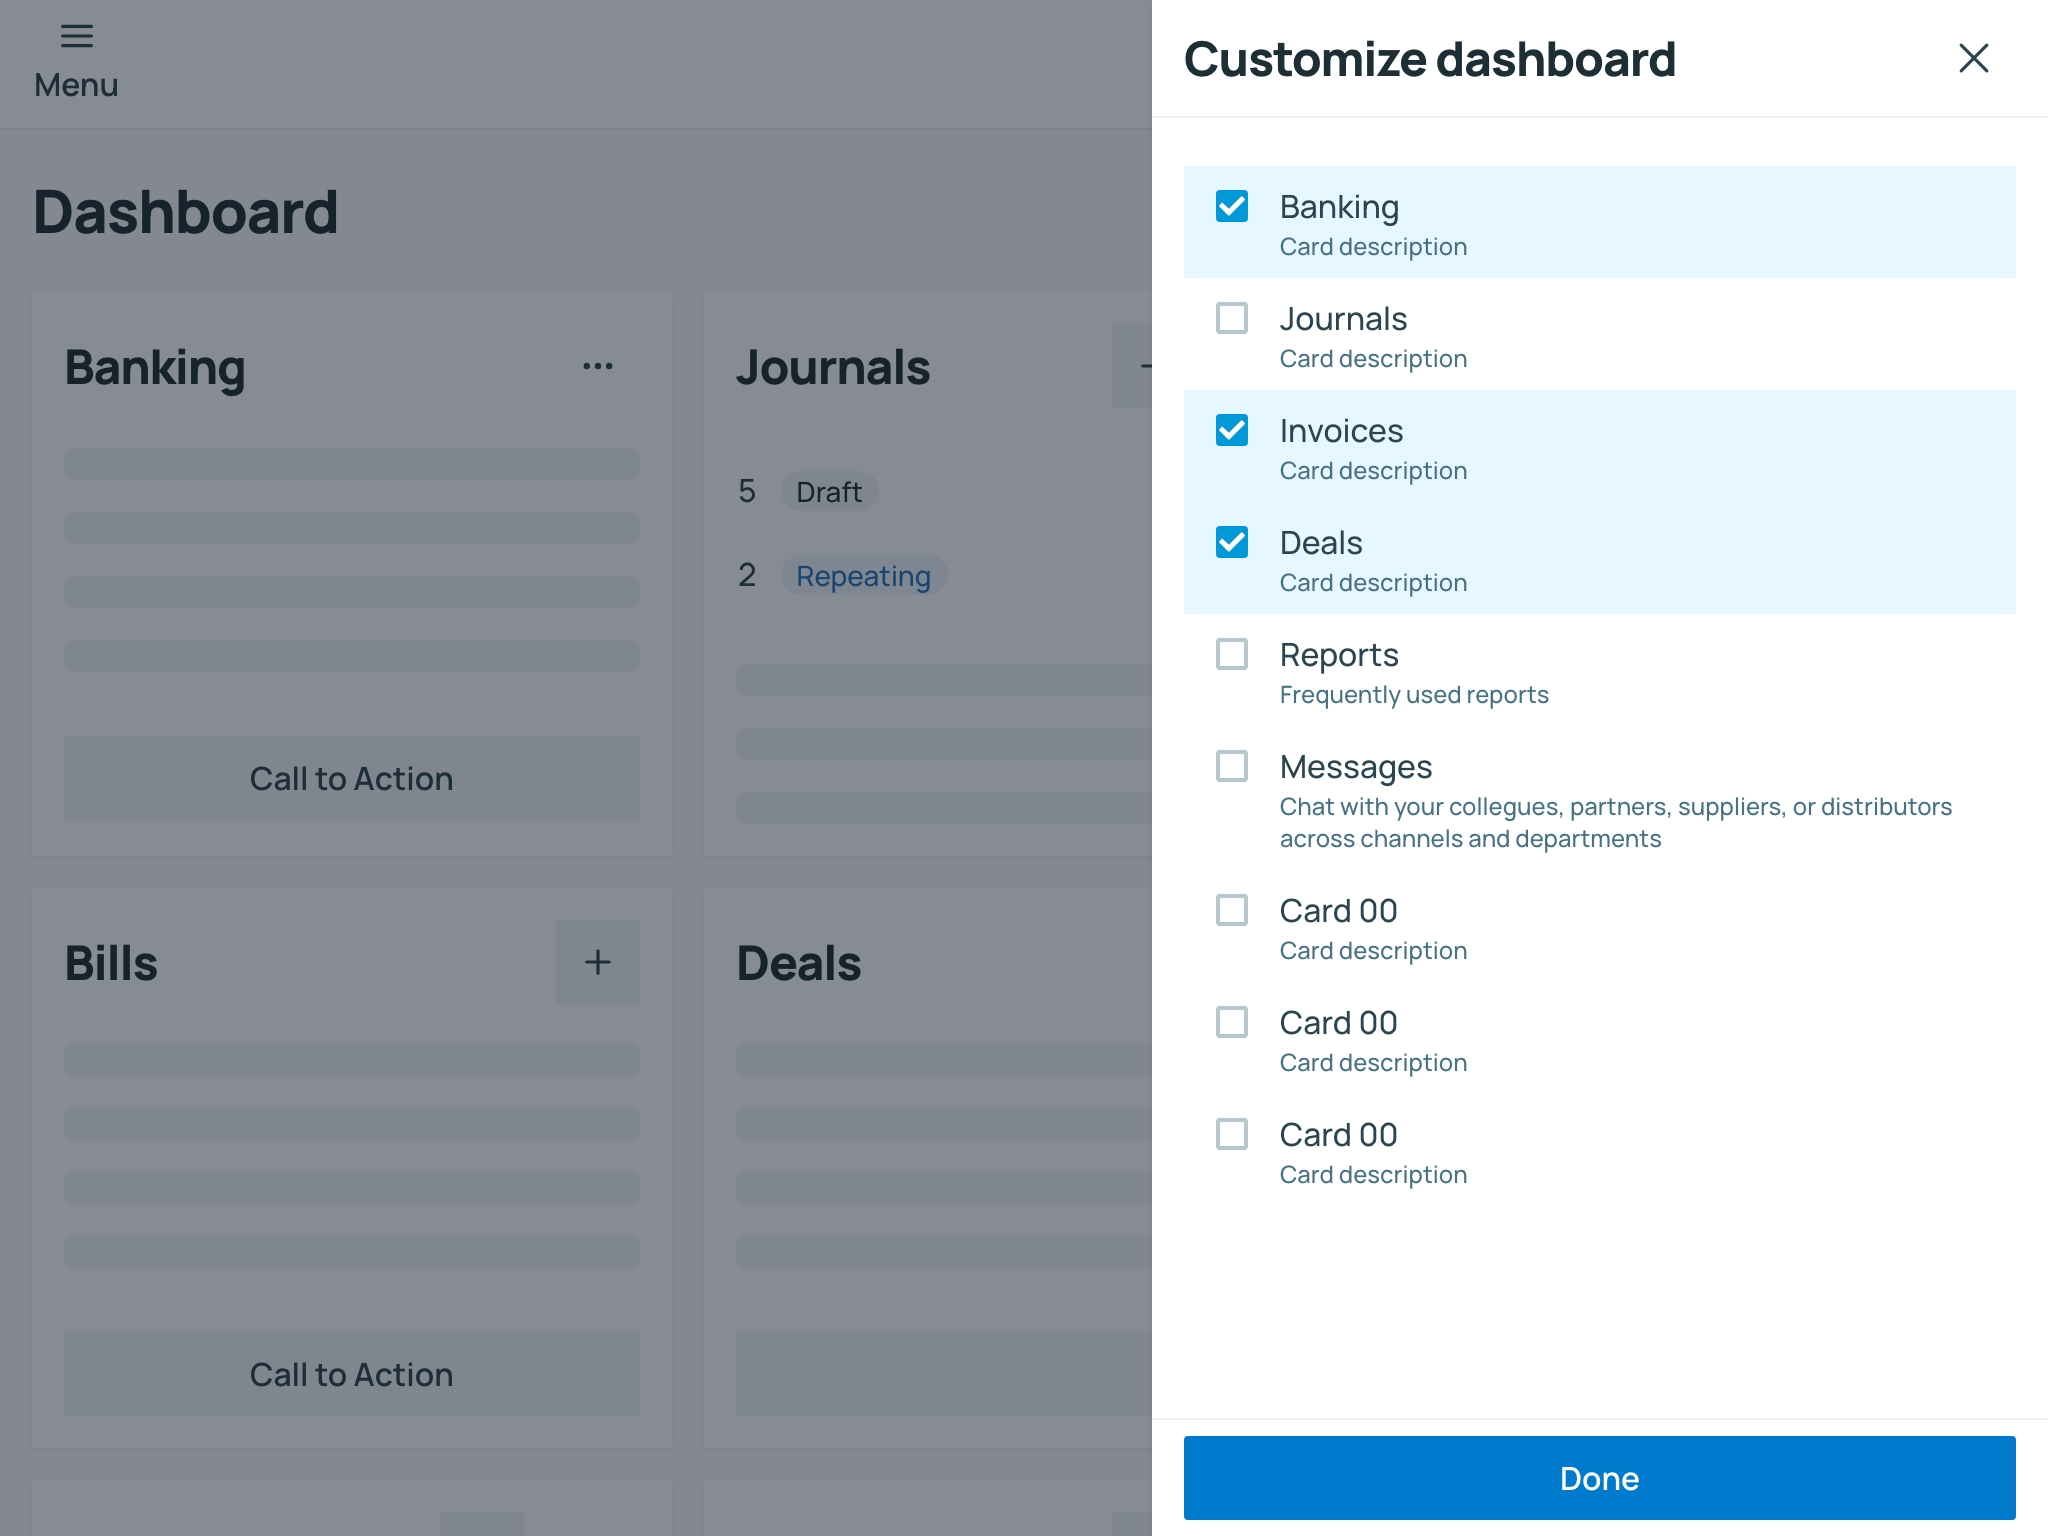Select the Draft tag in Journals
The height and width of the screenshot is (1536, 2048).
tap(829, 492)
